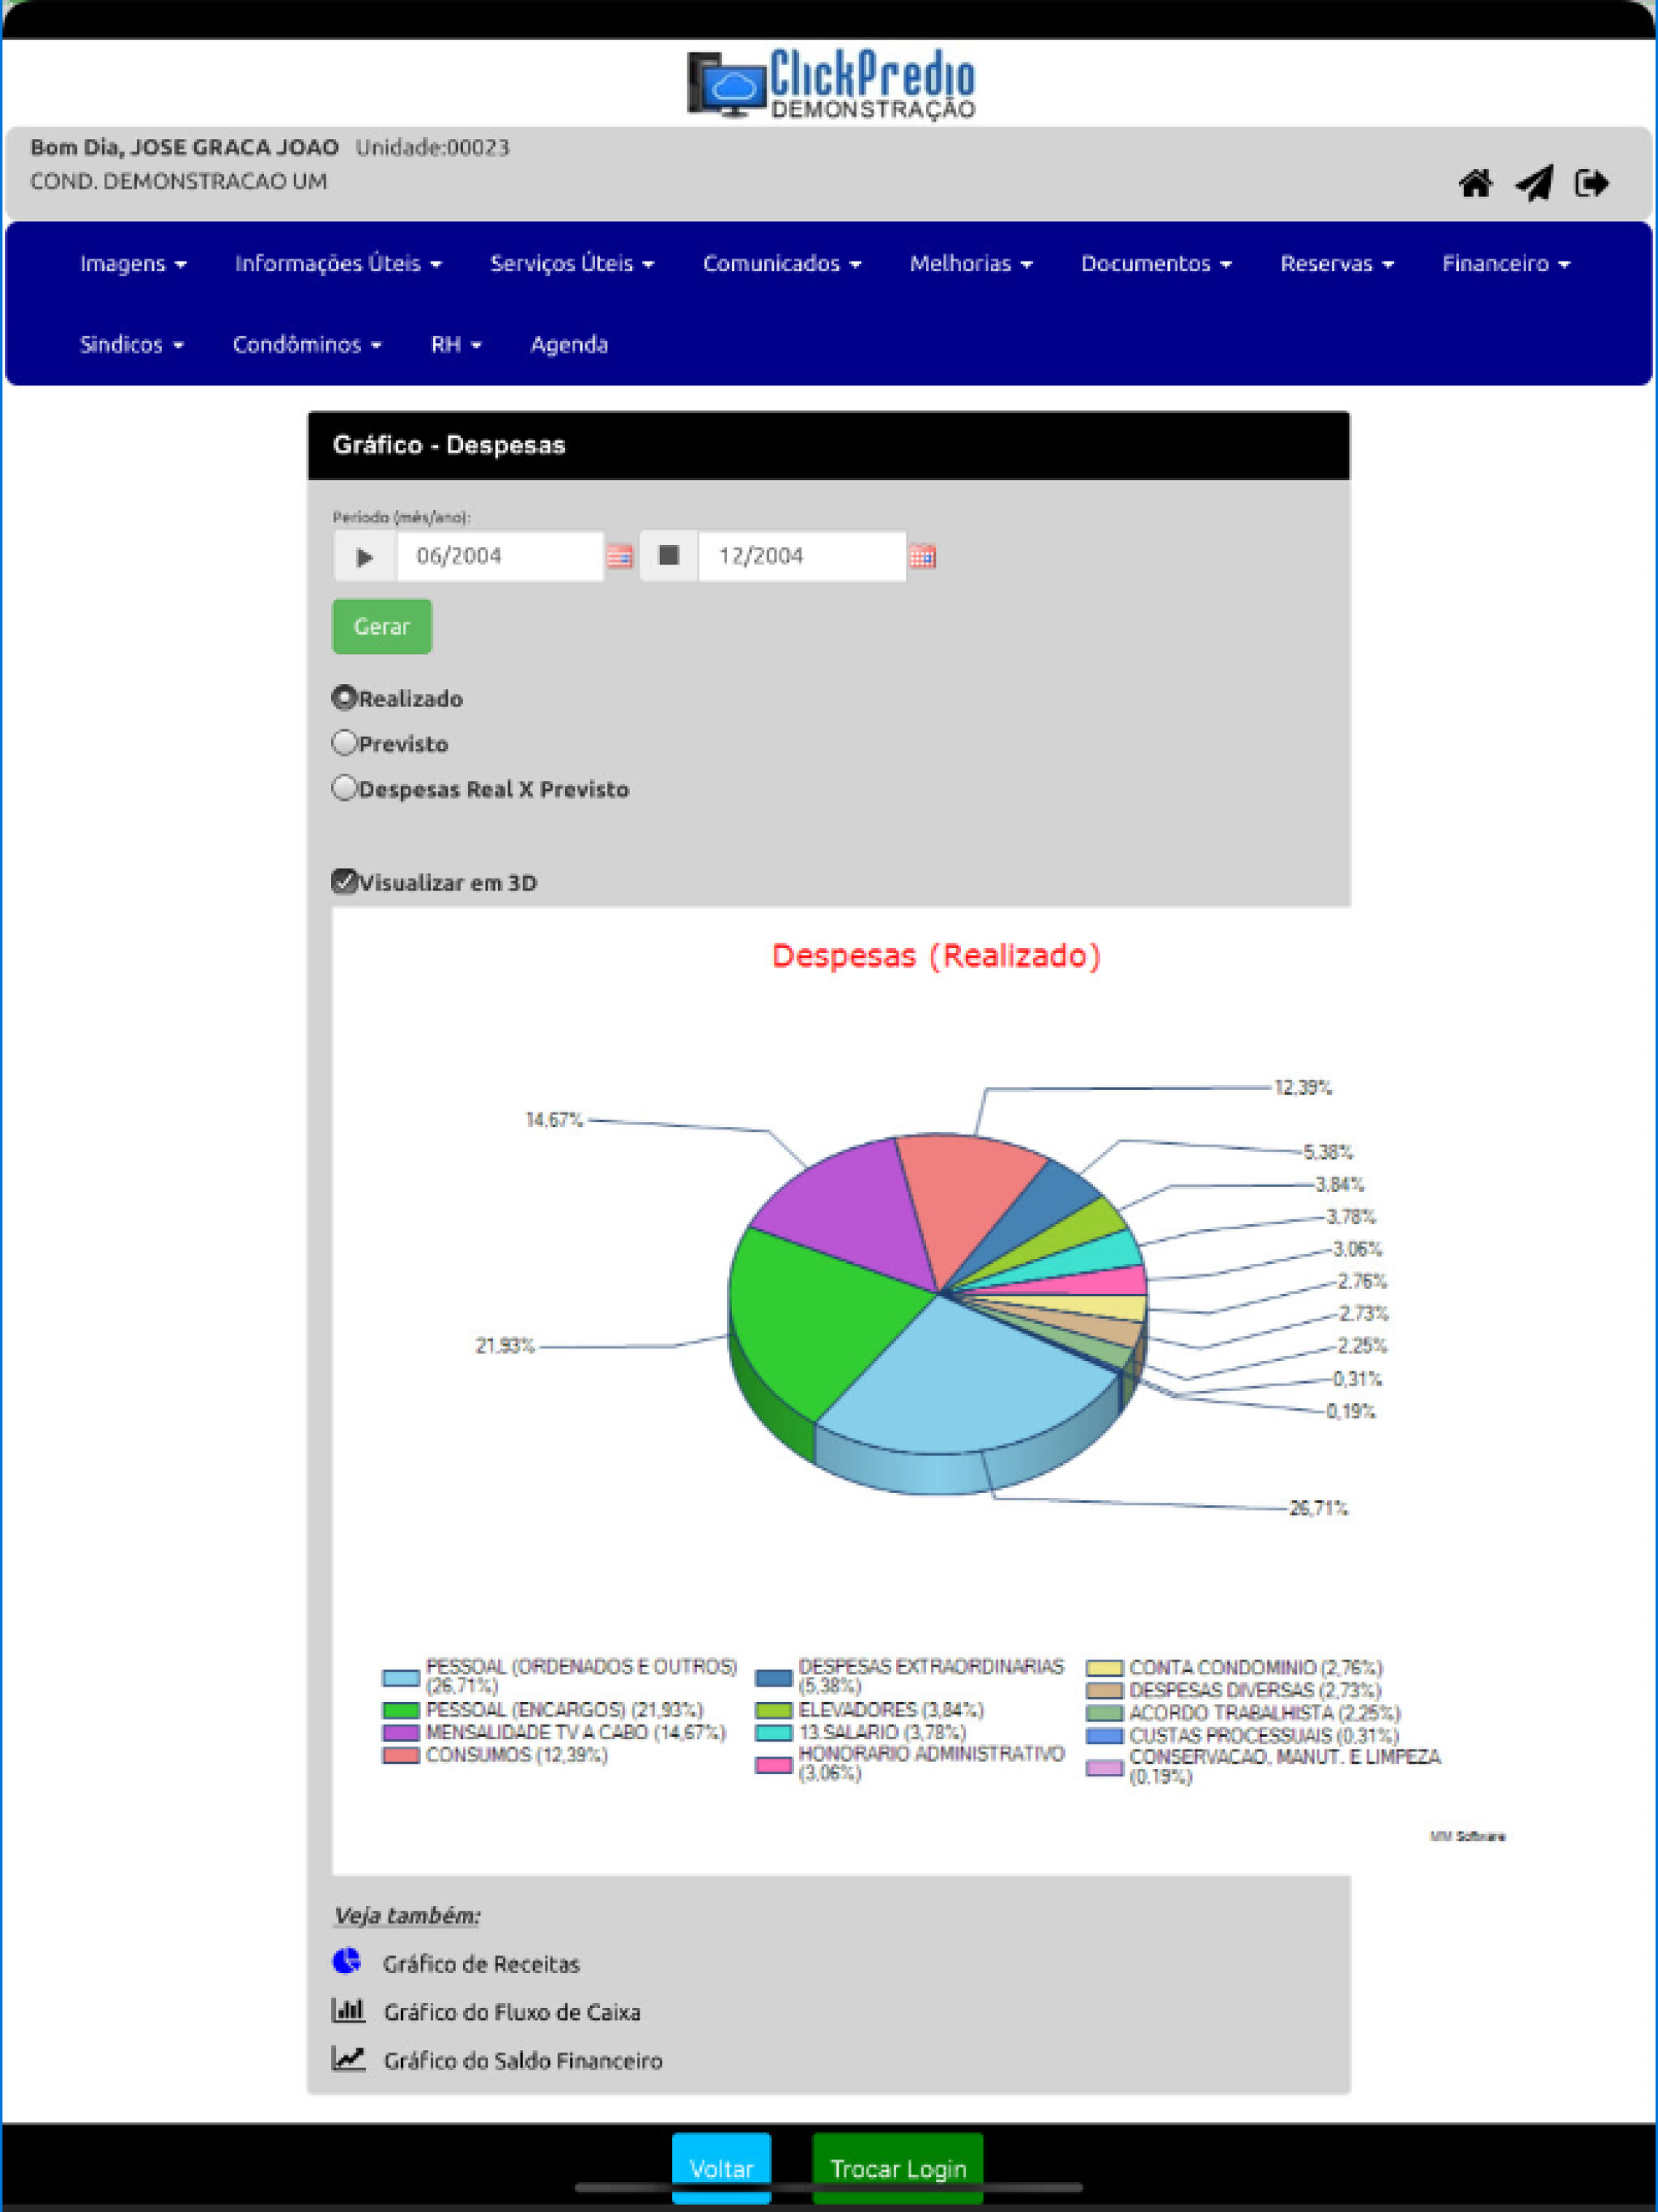Click the 13.SALARIO legend color swatch
Viewport: 1658px width, 2212px height.
[x=773, y=1732]
